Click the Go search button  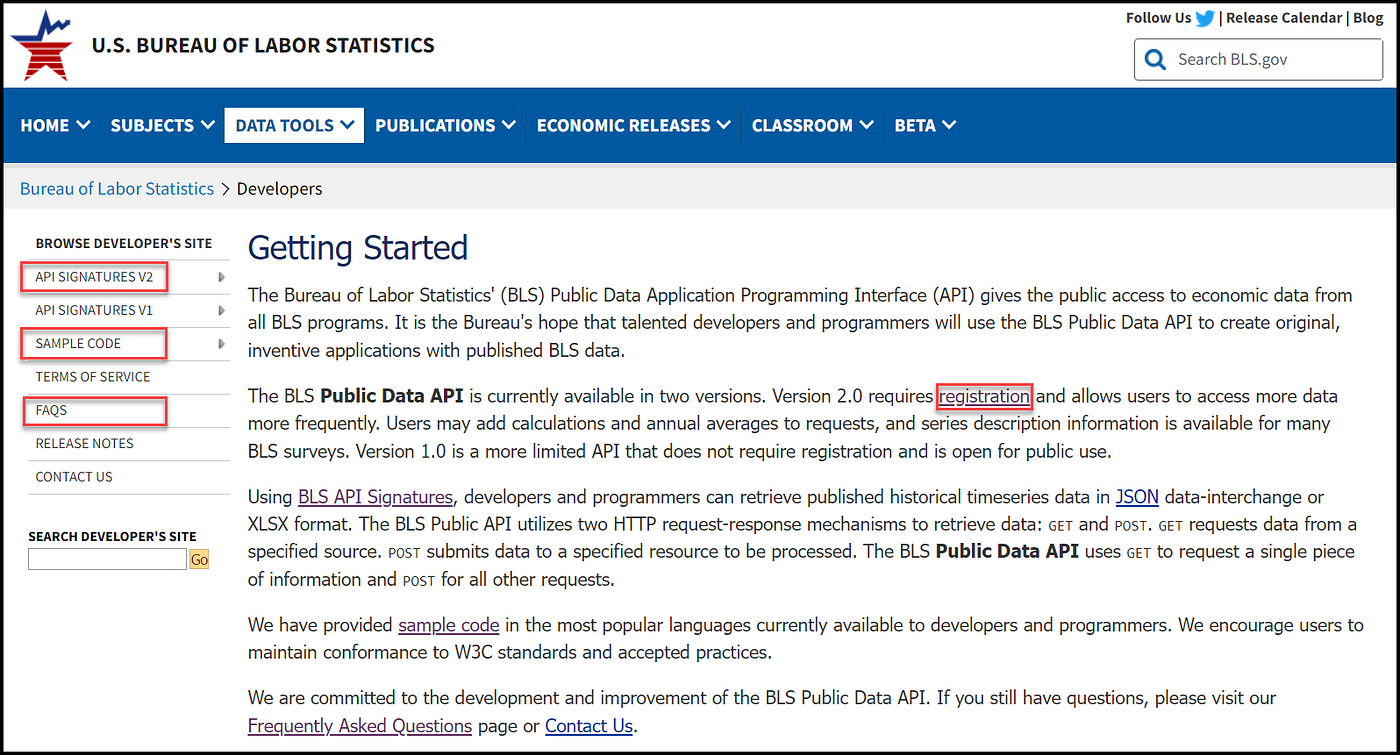pos(199,559)
